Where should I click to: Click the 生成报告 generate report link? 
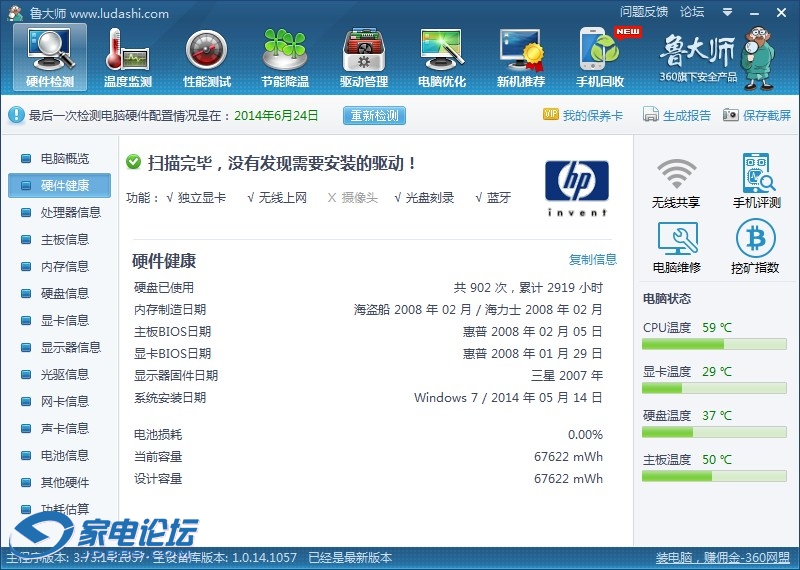pyautogui.click(x=687, y=115)
